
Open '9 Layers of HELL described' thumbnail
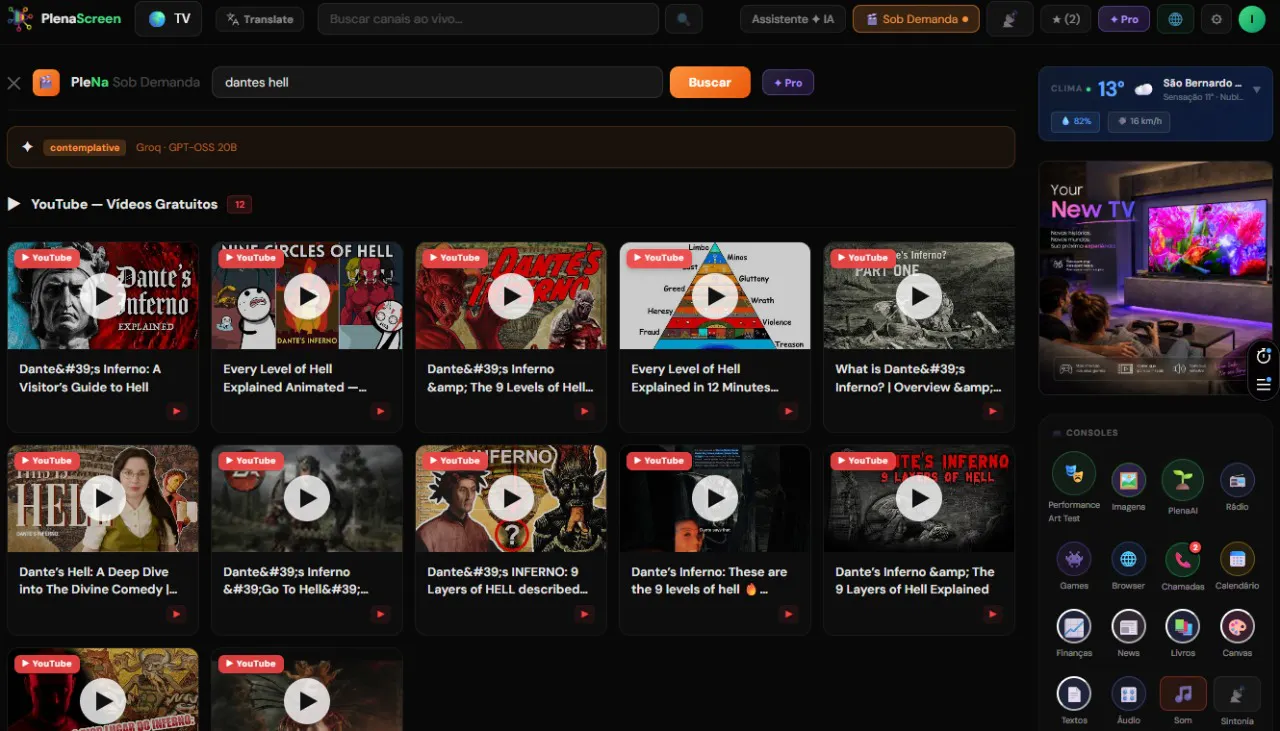coord(511,498)
